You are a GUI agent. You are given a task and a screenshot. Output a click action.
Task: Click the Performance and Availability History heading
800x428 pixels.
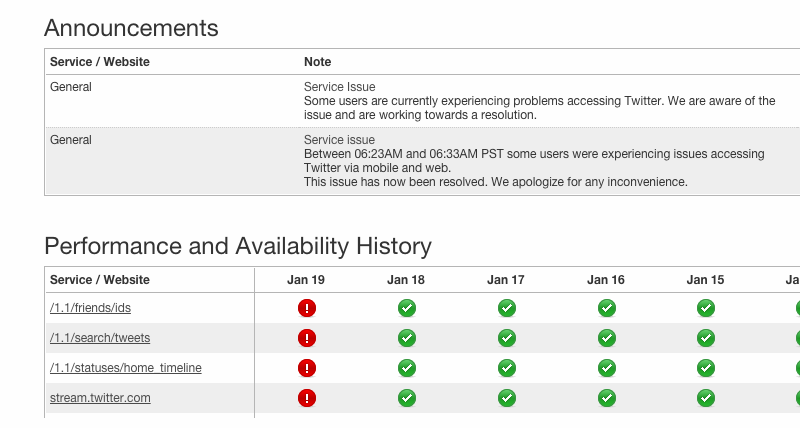(238, 246)
